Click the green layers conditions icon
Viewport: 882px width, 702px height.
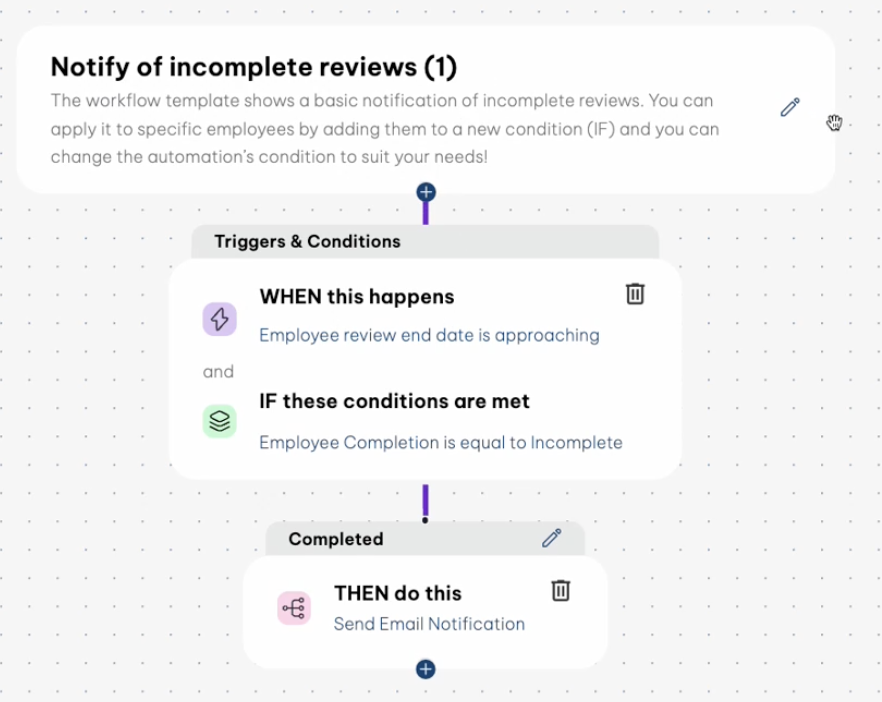coord(220,422)
